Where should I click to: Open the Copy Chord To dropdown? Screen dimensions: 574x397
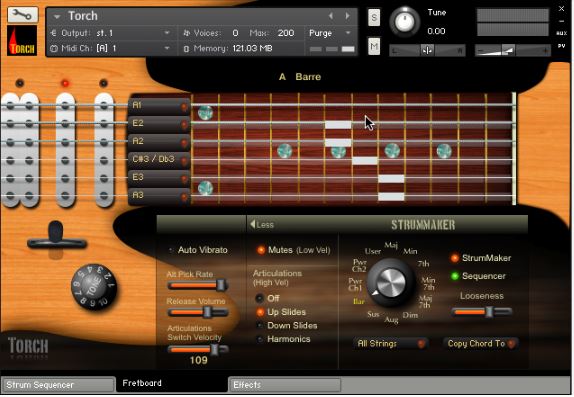[481, 344]
